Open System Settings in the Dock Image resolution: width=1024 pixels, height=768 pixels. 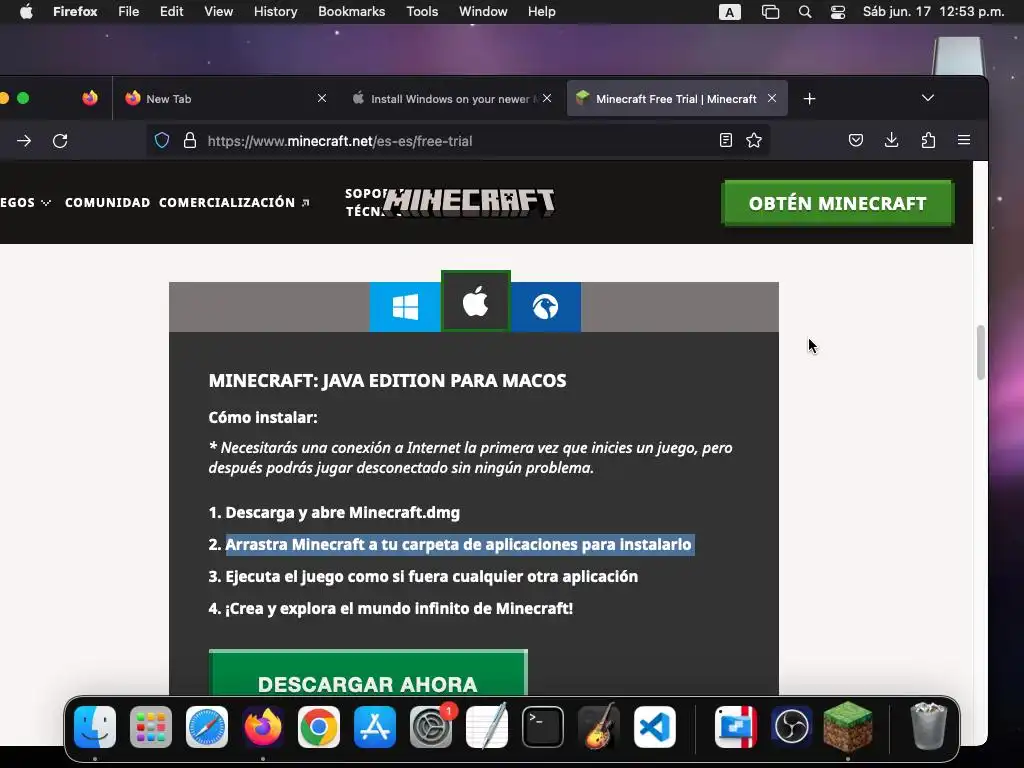[x=431, y=727]
